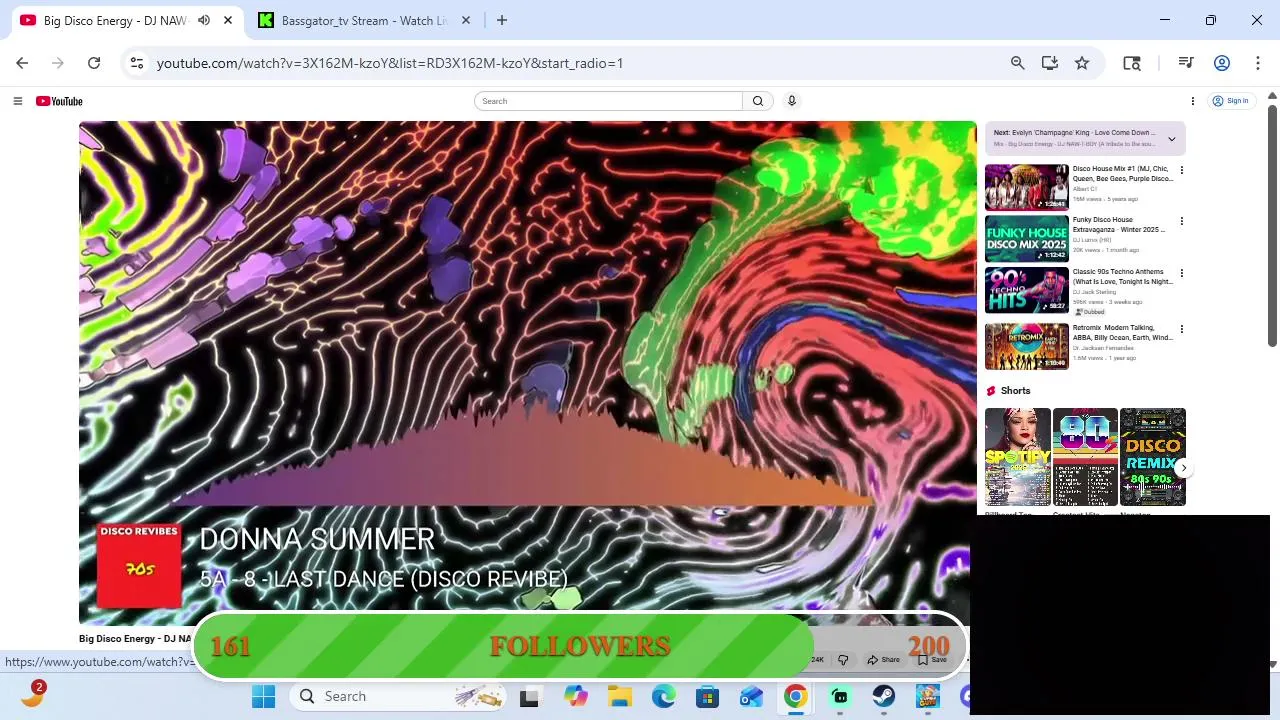Open the Disco Remix 80s 90s short
Image resolution: width=1280 pixels, height=720 pixels.
[1152, 457]
